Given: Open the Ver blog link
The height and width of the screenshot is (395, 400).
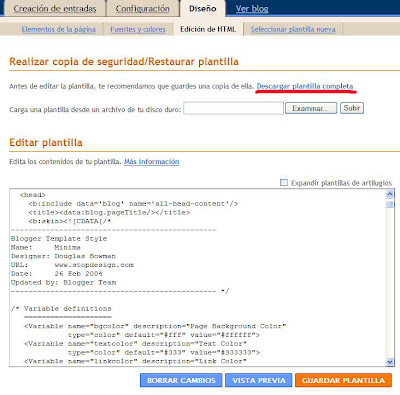Looking at the screenshot, I should [x=252, y=9].
